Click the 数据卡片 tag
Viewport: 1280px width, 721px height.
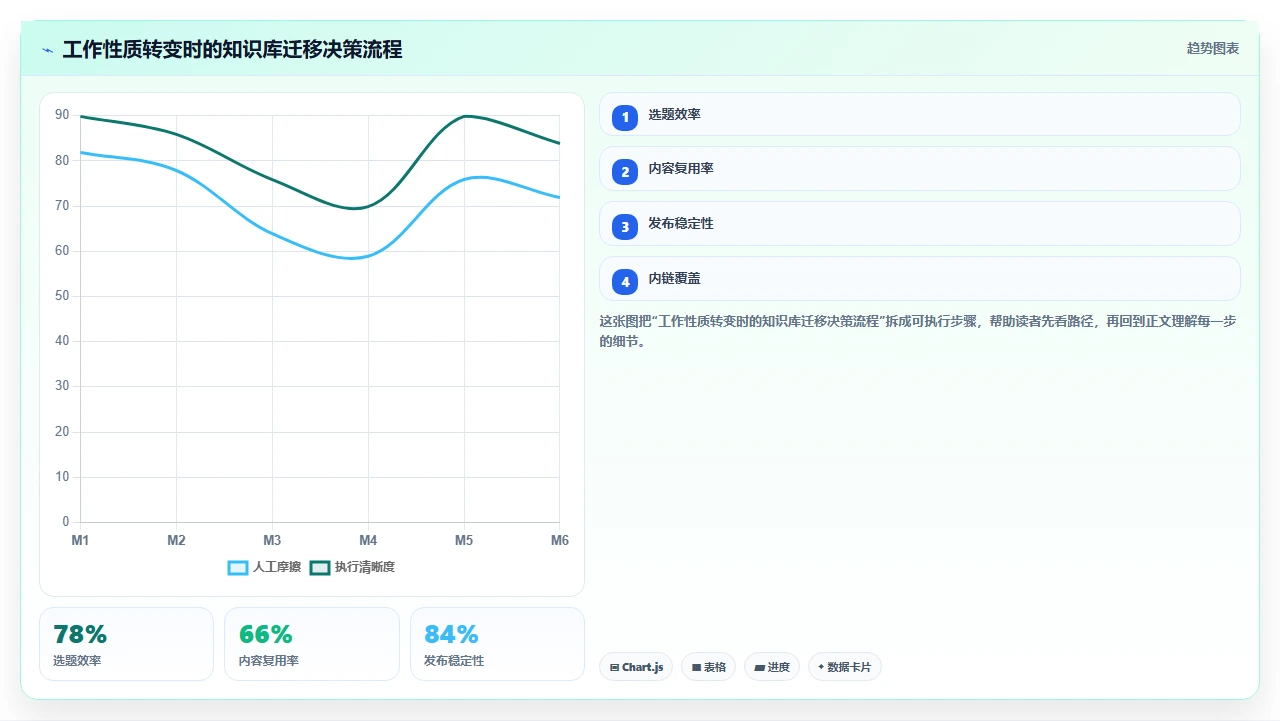point(845,667)
